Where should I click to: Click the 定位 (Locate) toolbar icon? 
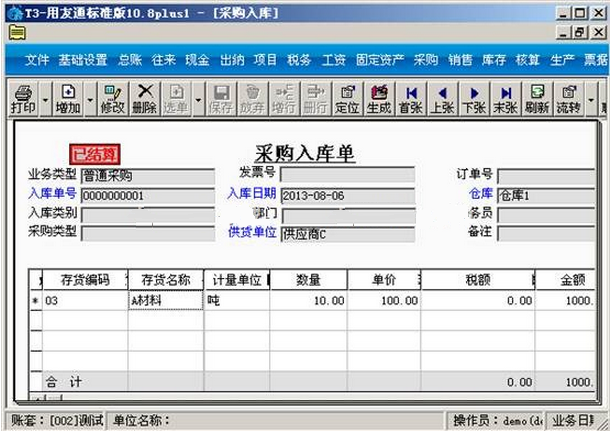tap(347, 98)
